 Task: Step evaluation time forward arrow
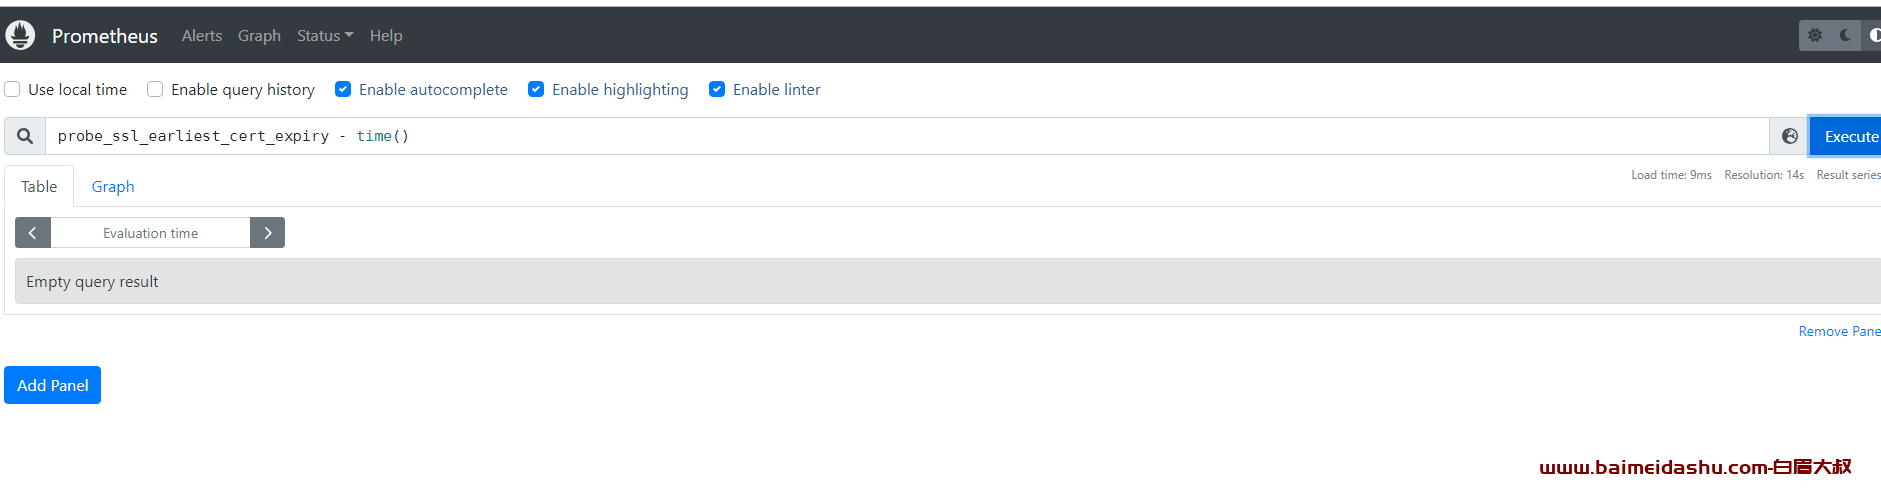(x=267, y=233)
